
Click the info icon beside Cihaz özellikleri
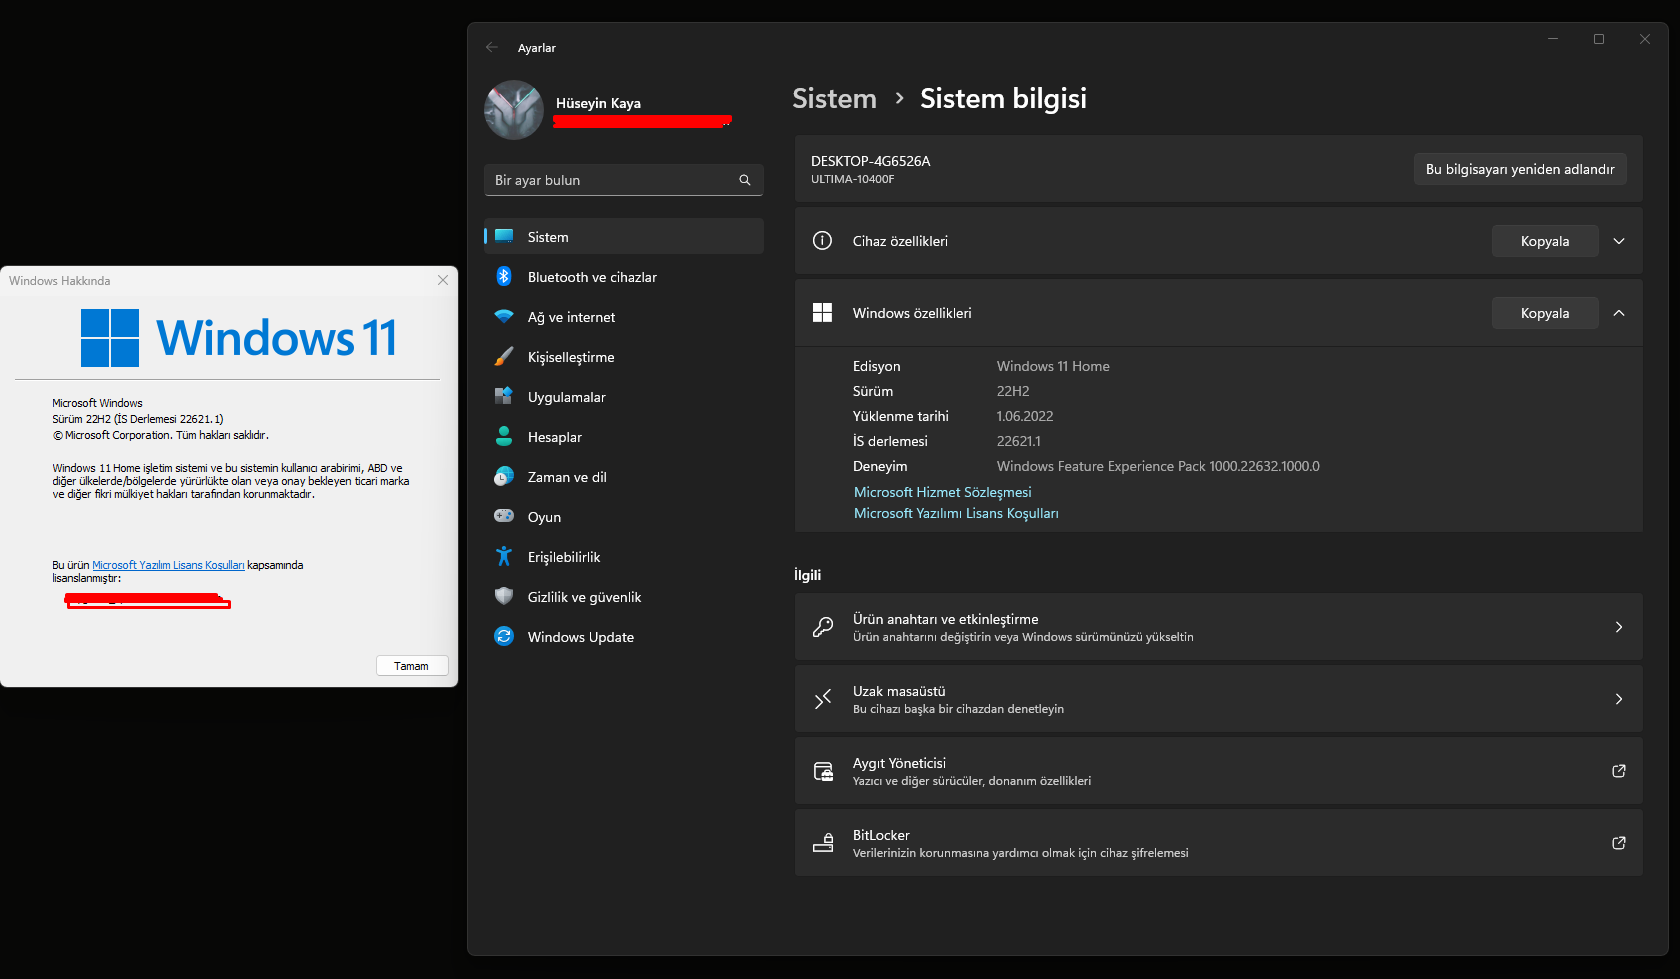click(822, 240)
